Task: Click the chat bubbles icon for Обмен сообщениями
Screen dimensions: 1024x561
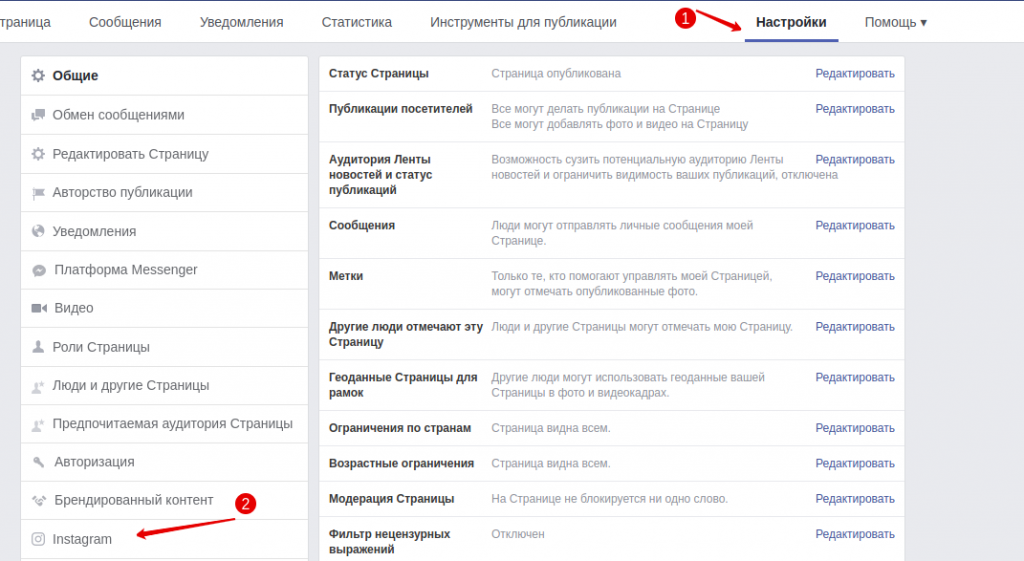Action: pos(38,115)
